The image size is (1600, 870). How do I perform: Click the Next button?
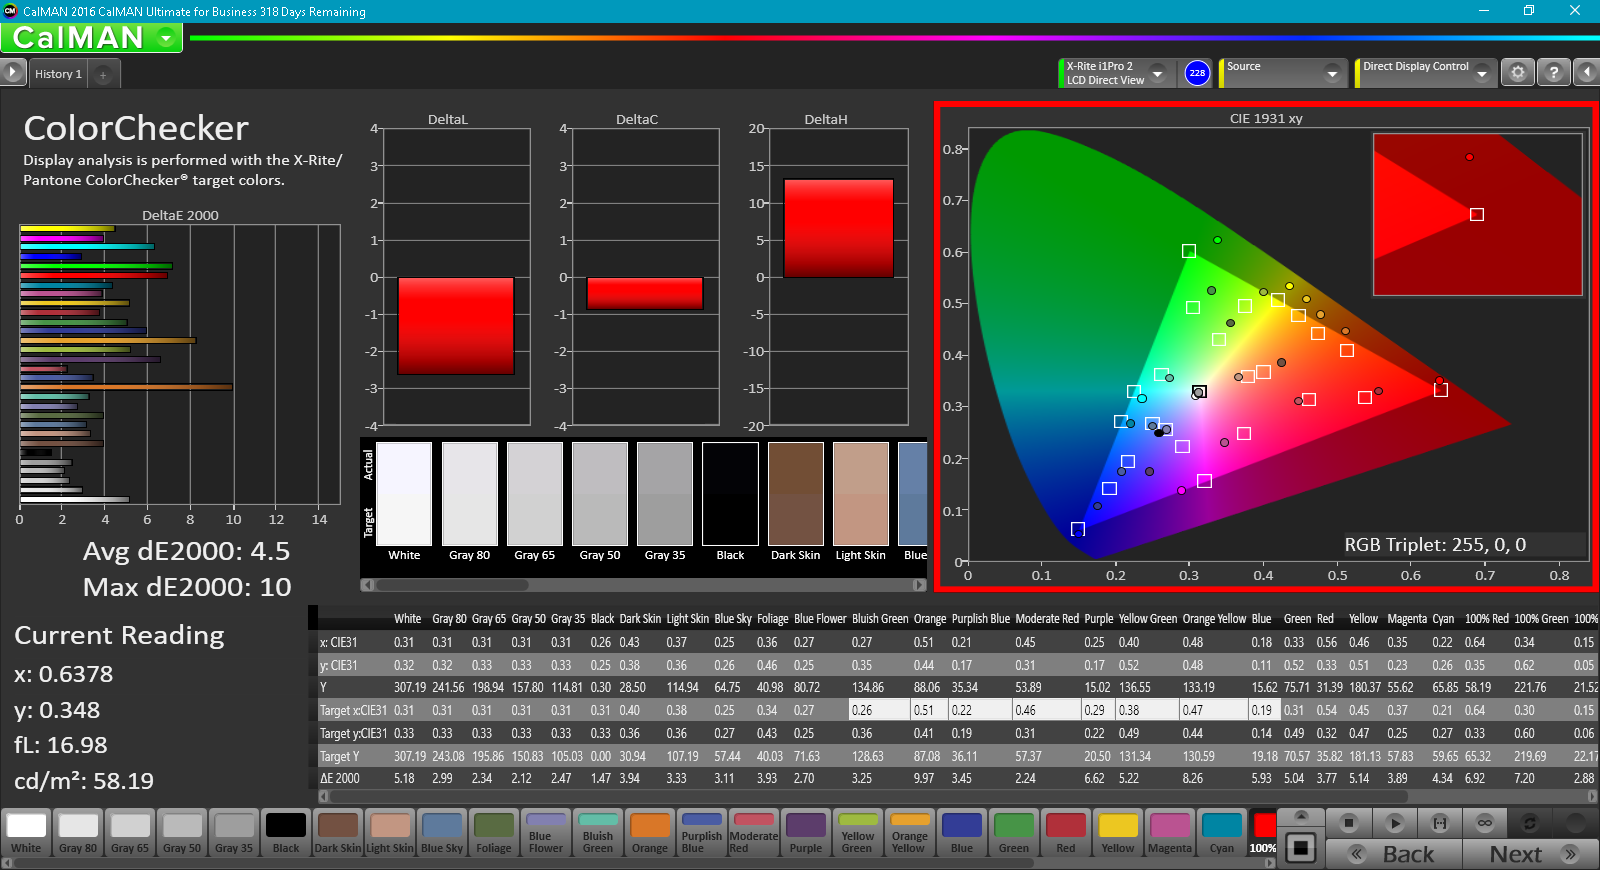coord(1531,854)
